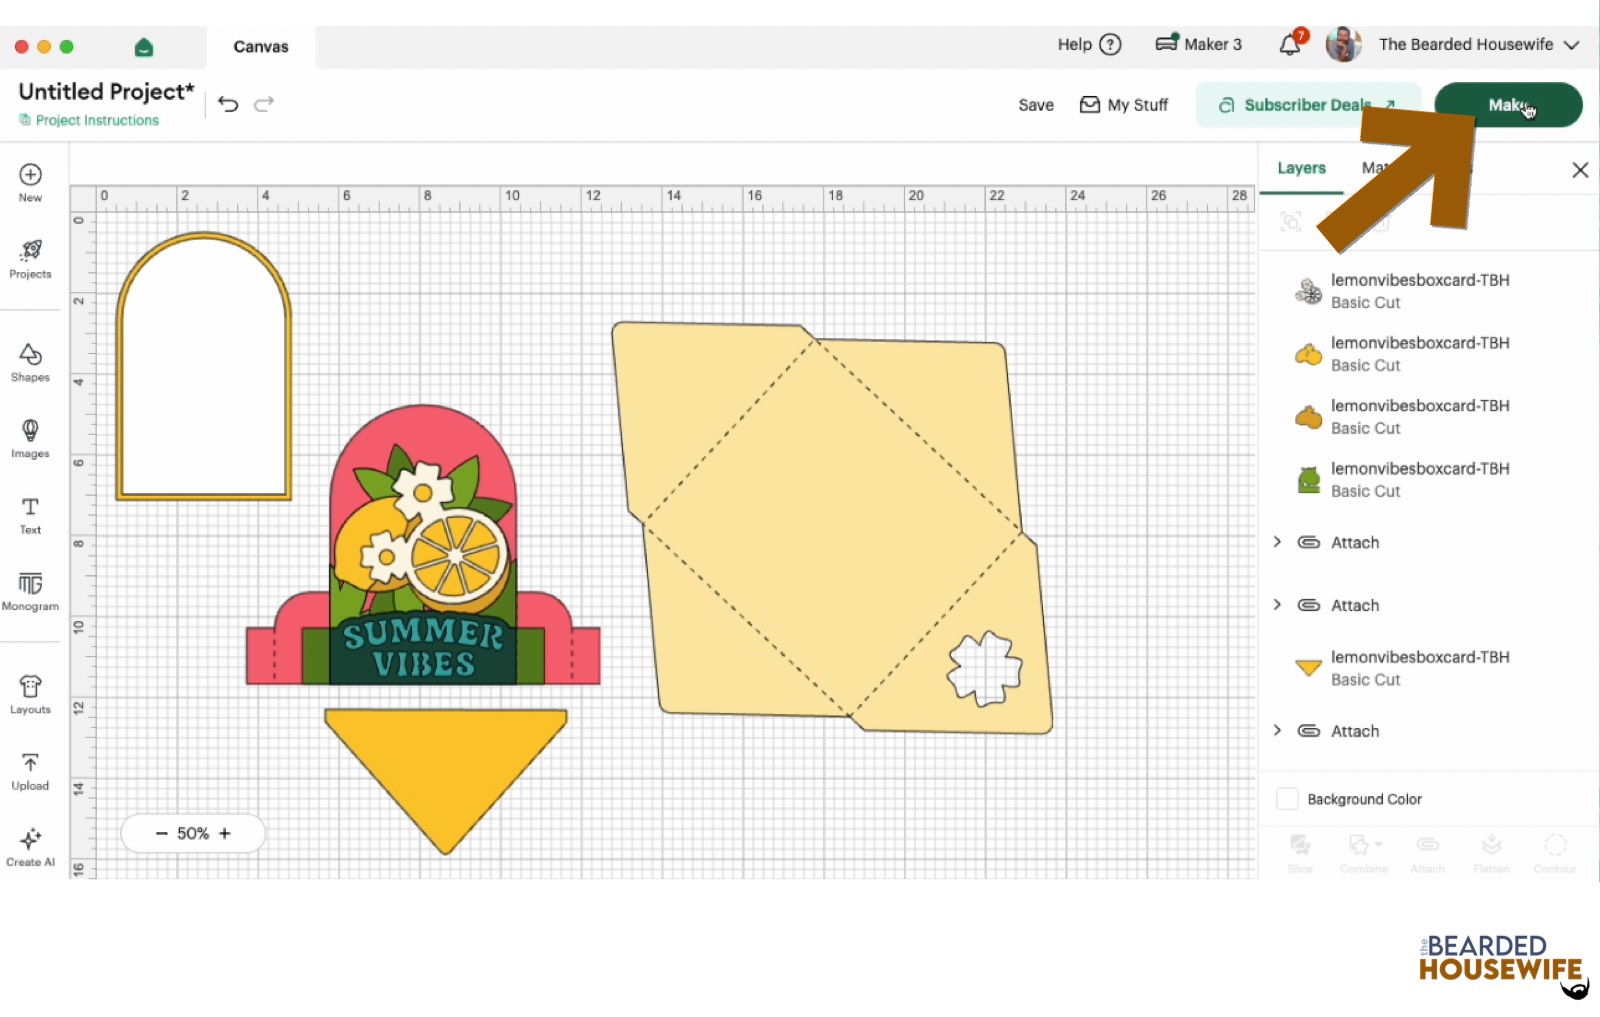Click the Background Color swatch
The image size is (1600, 1017).
pyautogui.click(x=1288, y=799)
